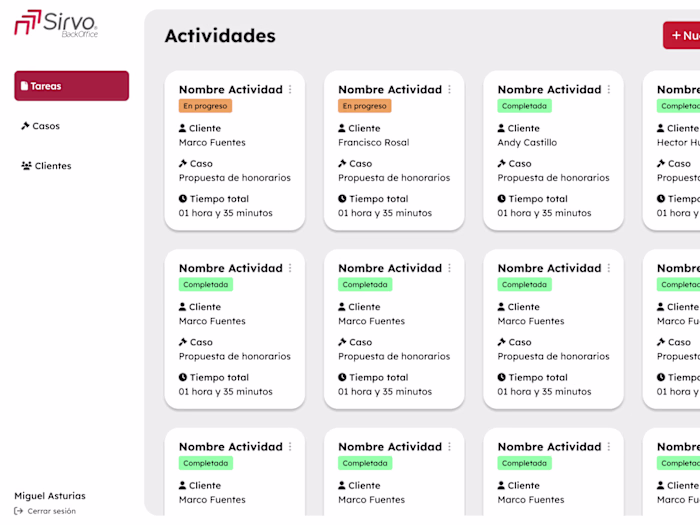Click the 'En progreso' badge on Francisco Rosal card
This screenshot has height=525, width=700.
tap(364, 106)
